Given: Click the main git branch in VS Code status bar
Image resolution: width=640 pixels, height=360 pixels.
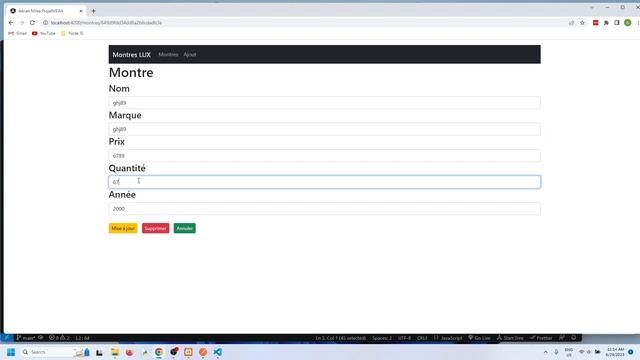Looking at the screenshot, I should point(26,338).
